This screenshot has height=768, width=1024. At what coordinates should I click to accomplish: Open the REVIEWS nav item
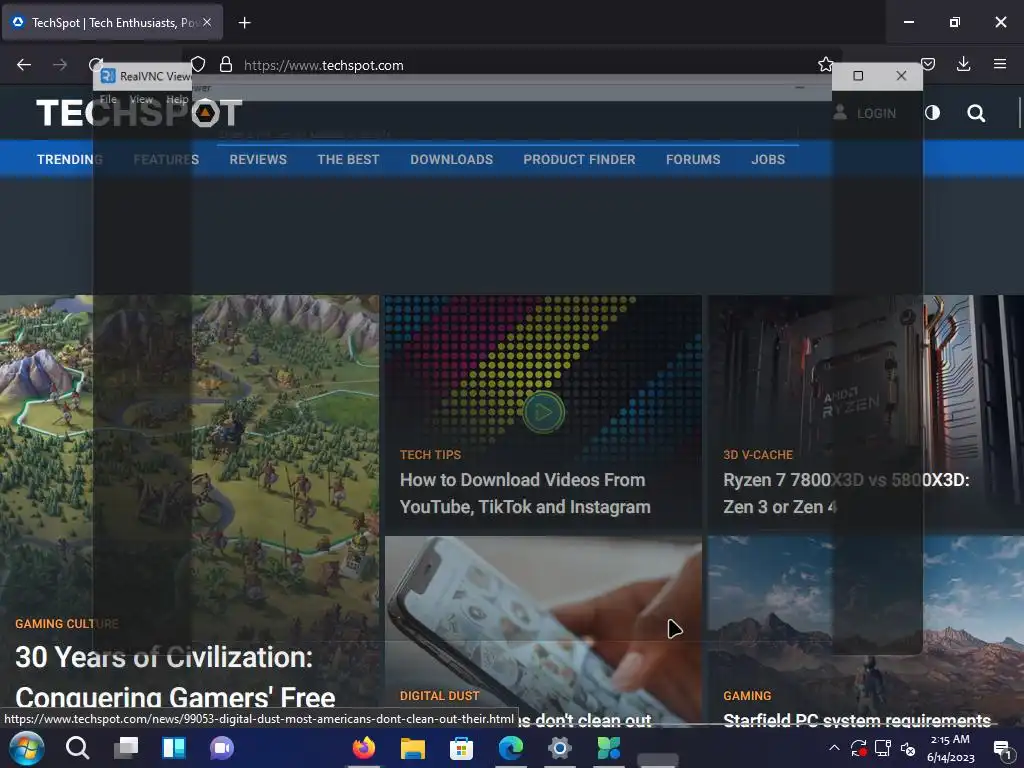click(x=258, y=159)
